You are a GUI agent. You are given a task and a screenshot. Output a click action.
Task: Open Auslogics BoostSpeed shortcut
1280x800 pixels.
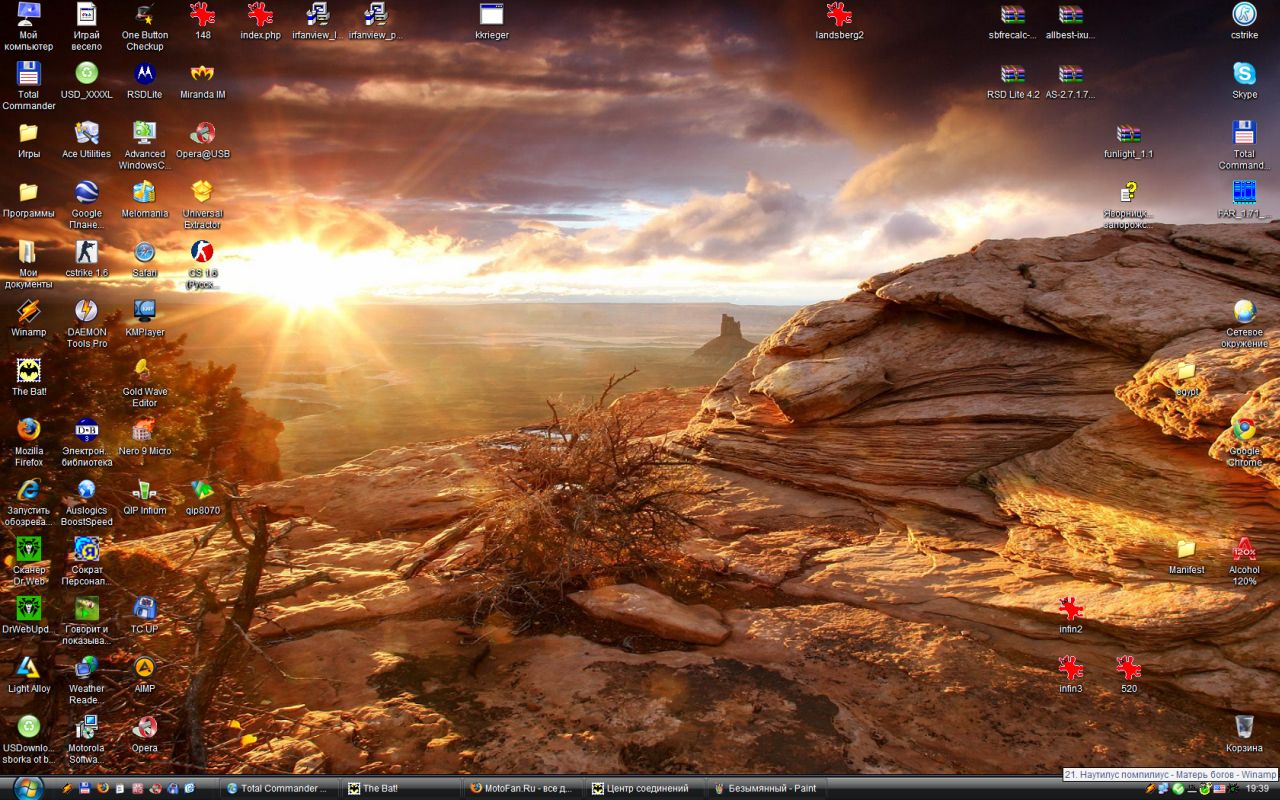click(x=87, y=502)
